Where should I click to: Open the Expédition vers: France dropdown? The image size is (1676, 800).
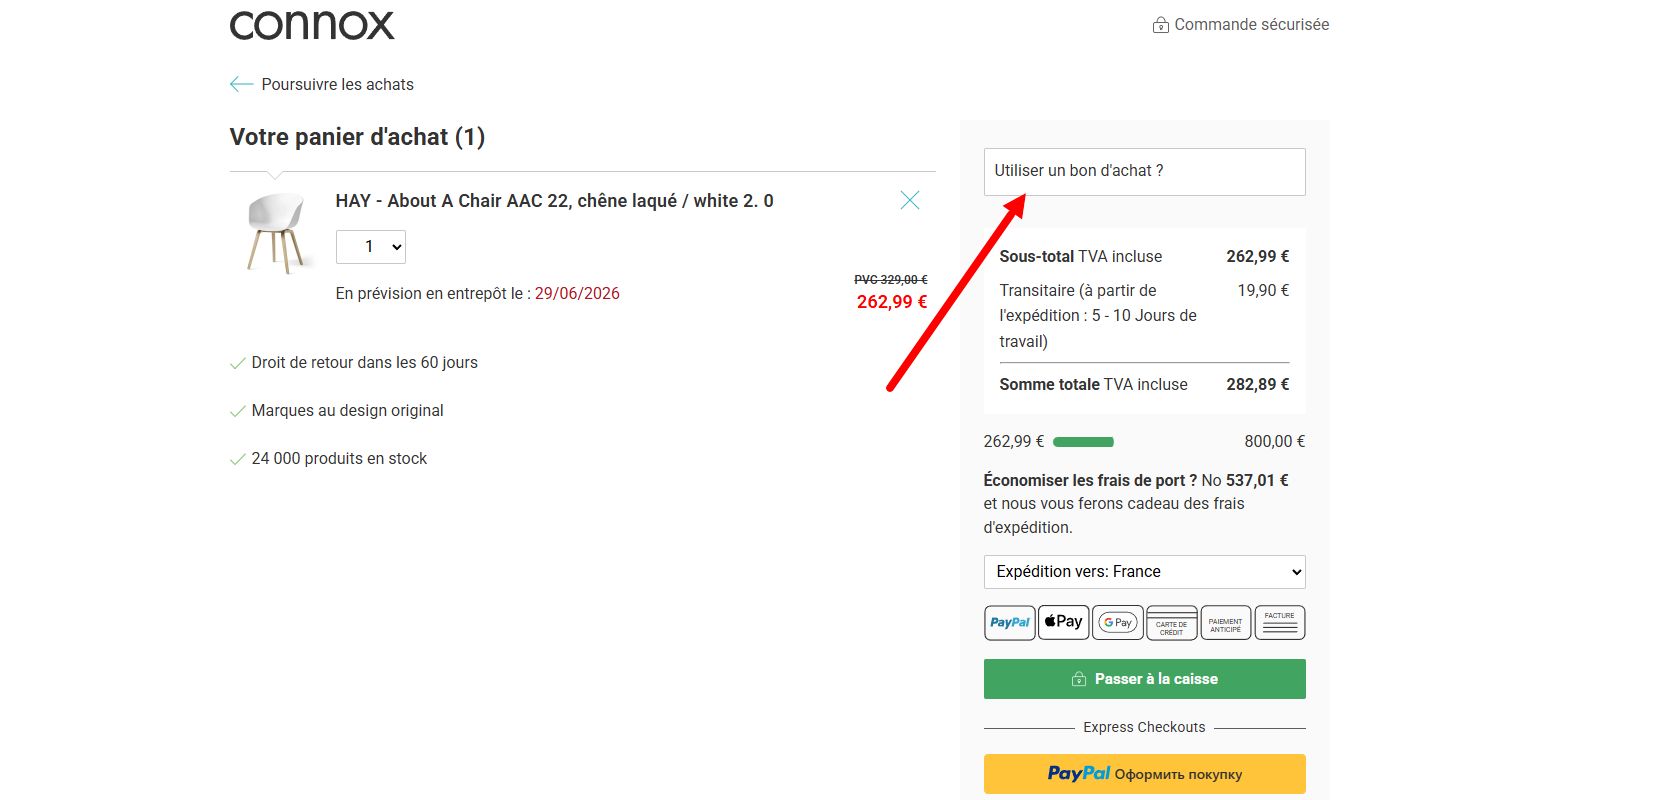pyautogui.click(x=1145, y=572)
